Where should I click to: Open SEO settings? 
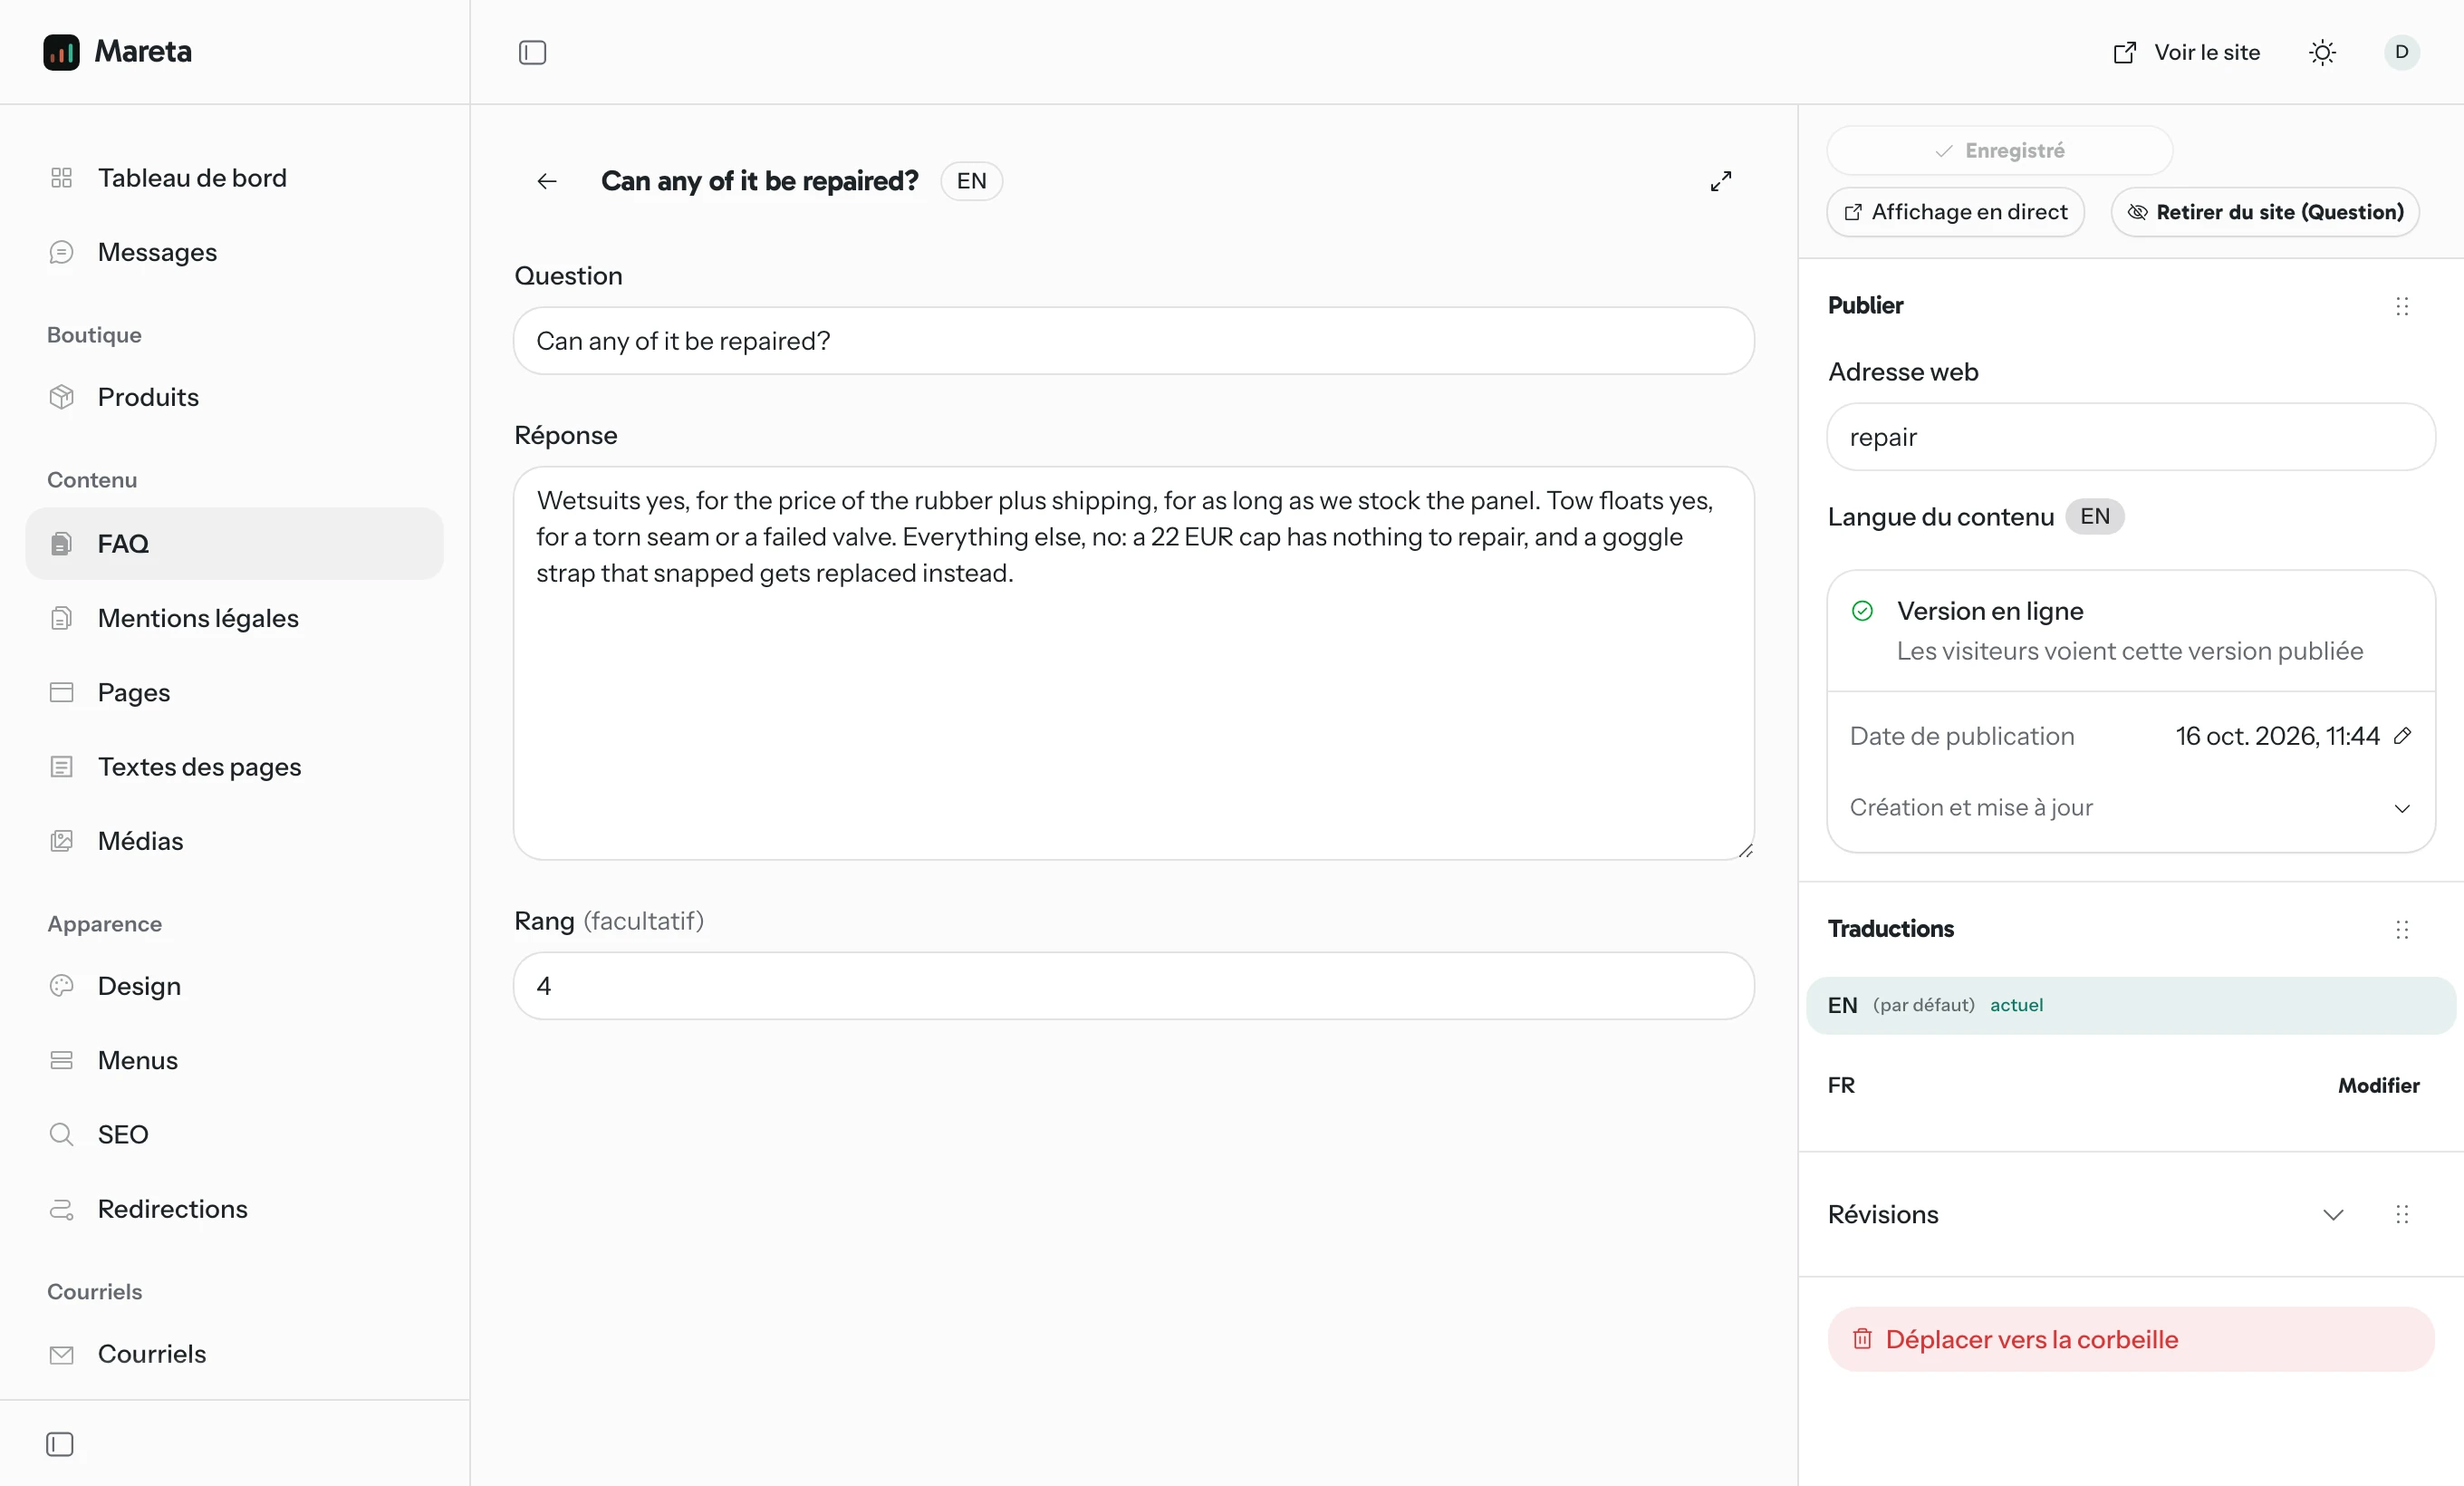(234, 1135)
